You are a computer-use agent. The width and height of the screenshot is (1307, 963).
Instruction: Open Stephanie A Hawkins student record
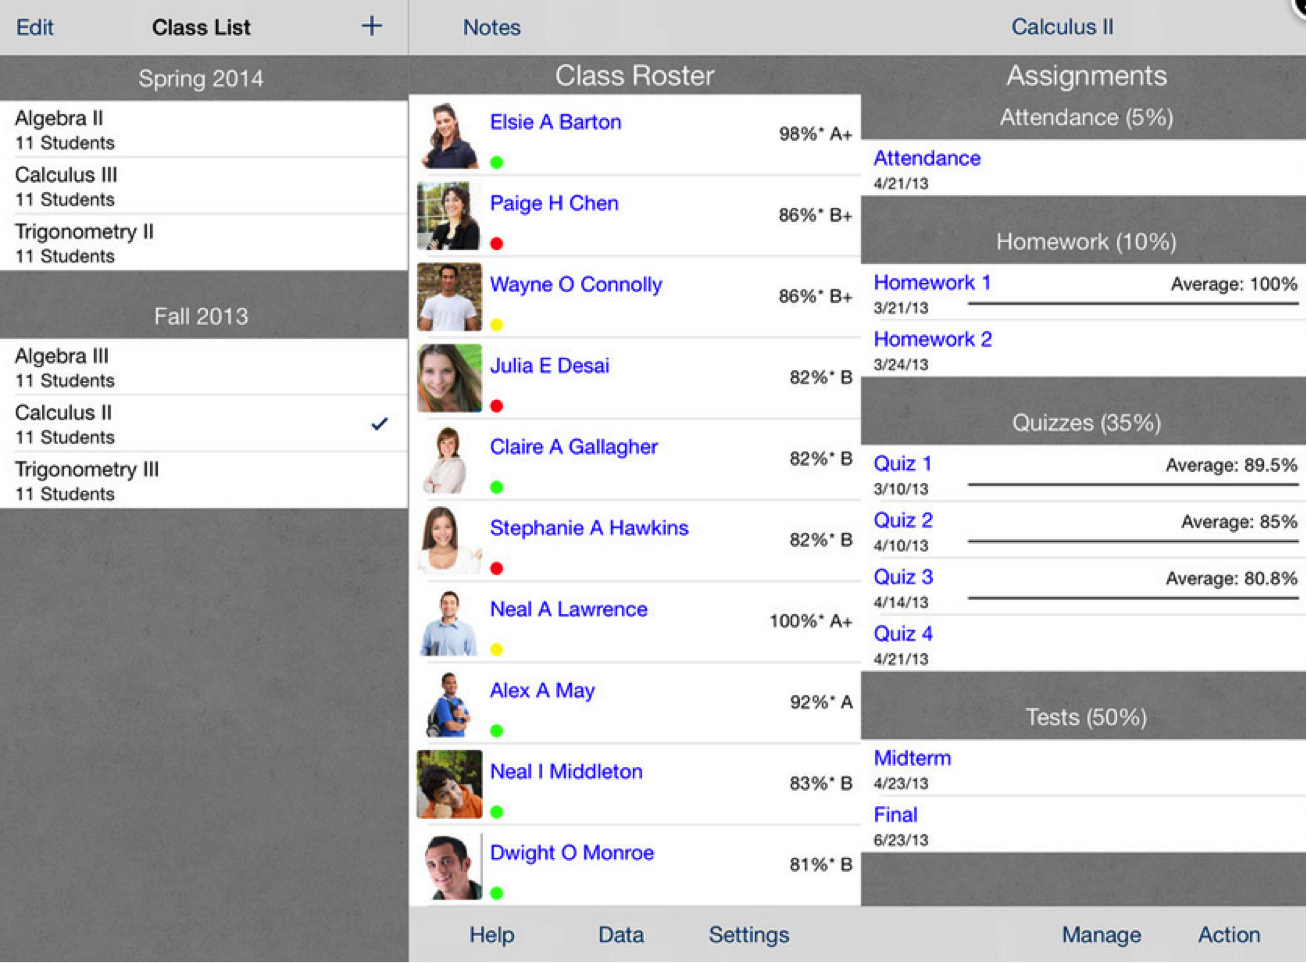pyautogui.click(x=589, y=528)
